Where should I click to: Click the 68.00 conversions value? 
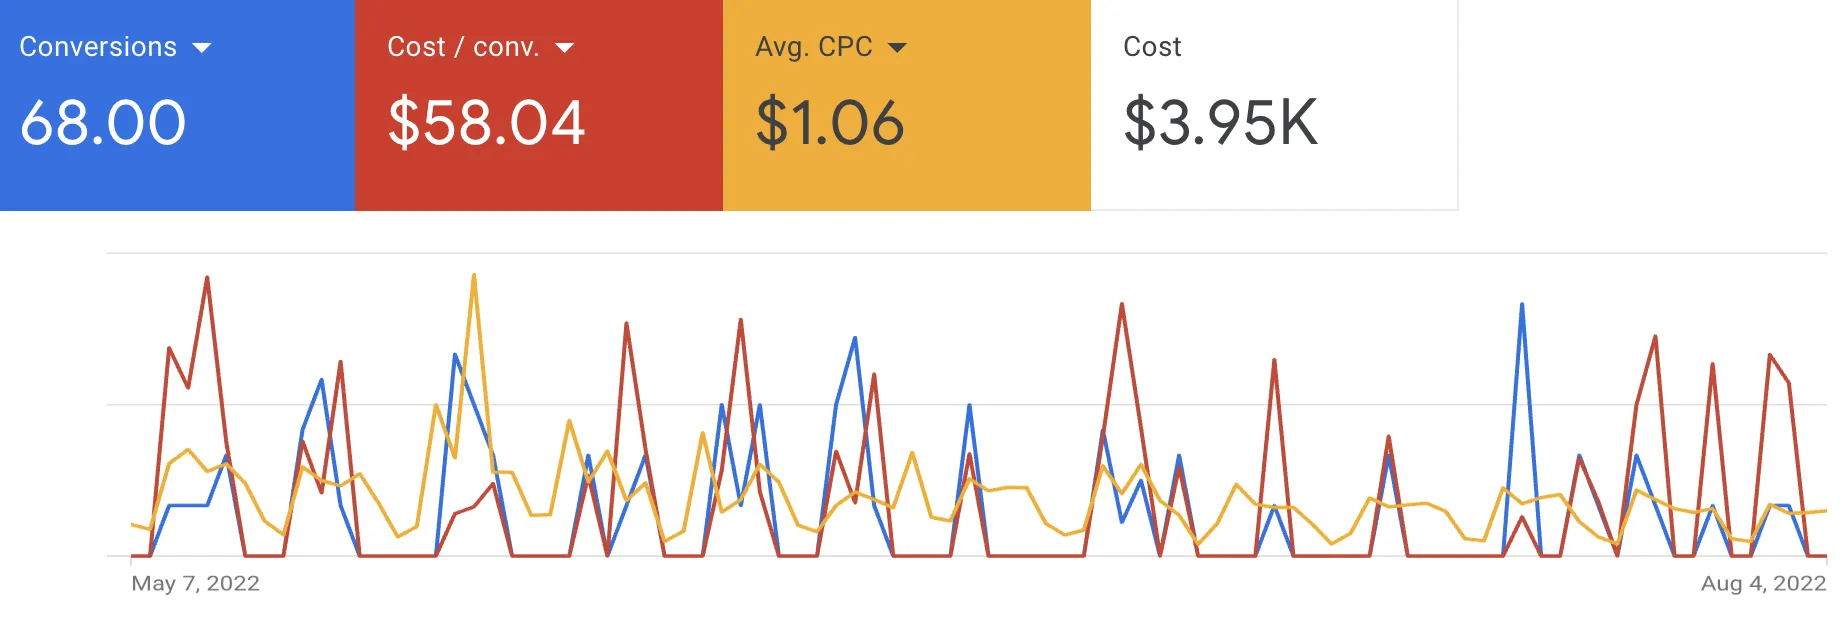pos(103,123)
